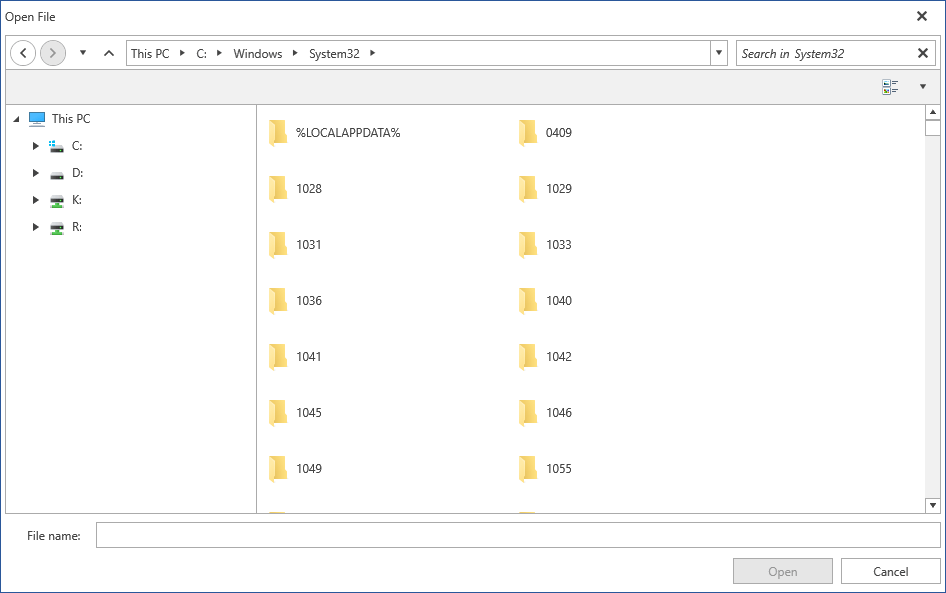Click inside the File name field
Screen dimensions: 946x593
click(400, 535)
